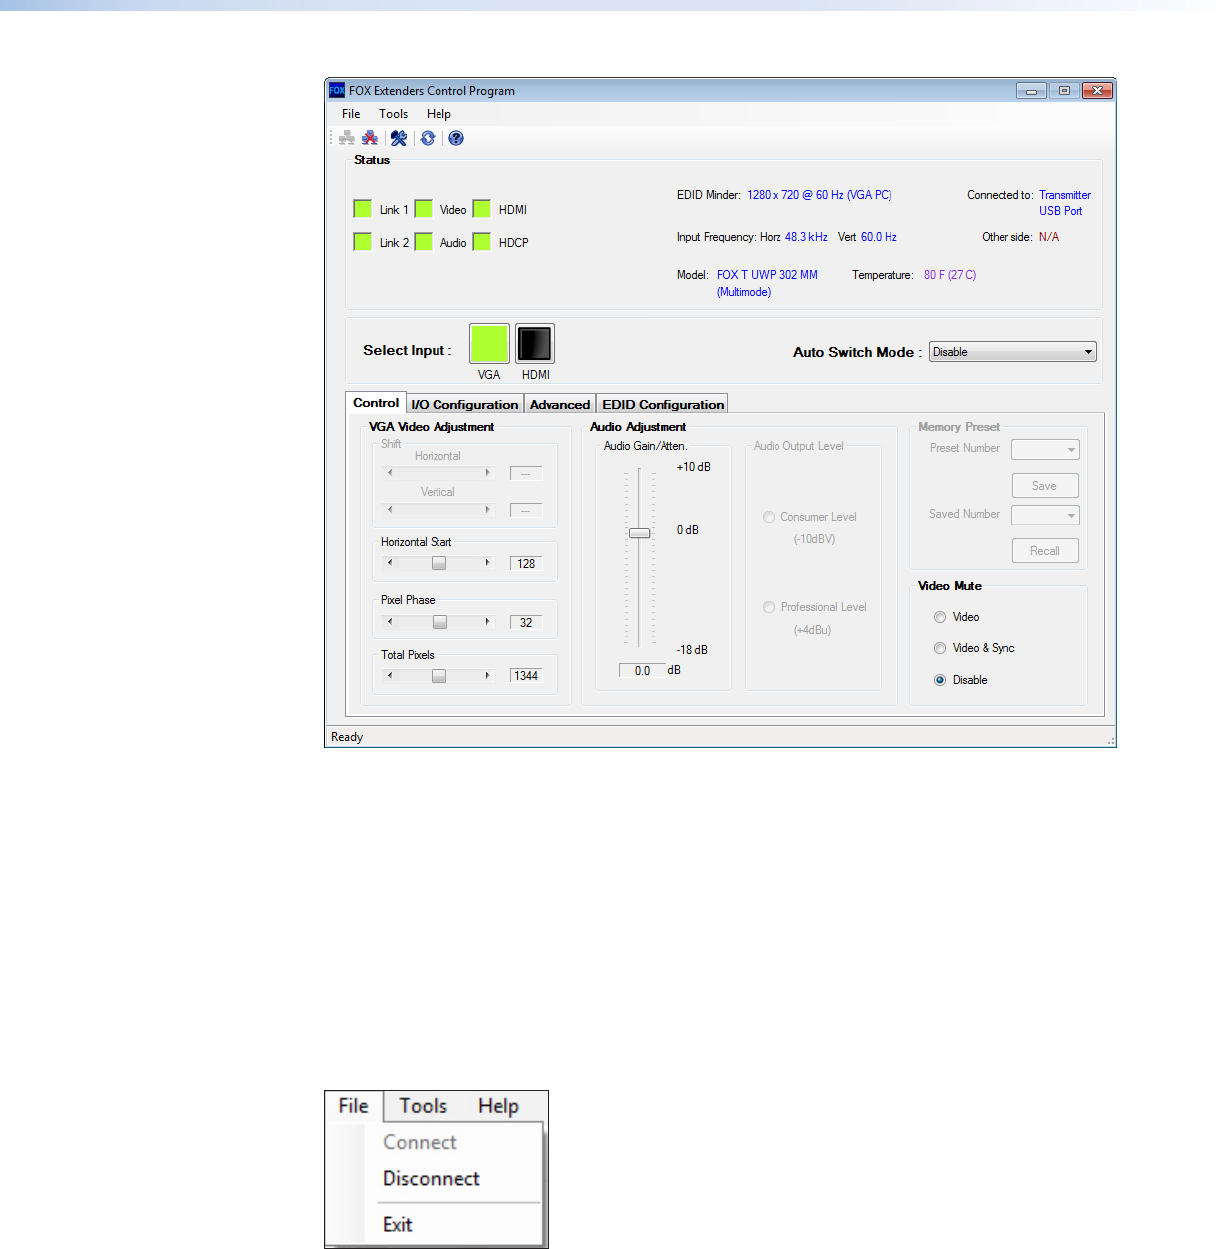
Task: Click left arrow of Pixel Phase slider
Action: click(x=390, y=622)
